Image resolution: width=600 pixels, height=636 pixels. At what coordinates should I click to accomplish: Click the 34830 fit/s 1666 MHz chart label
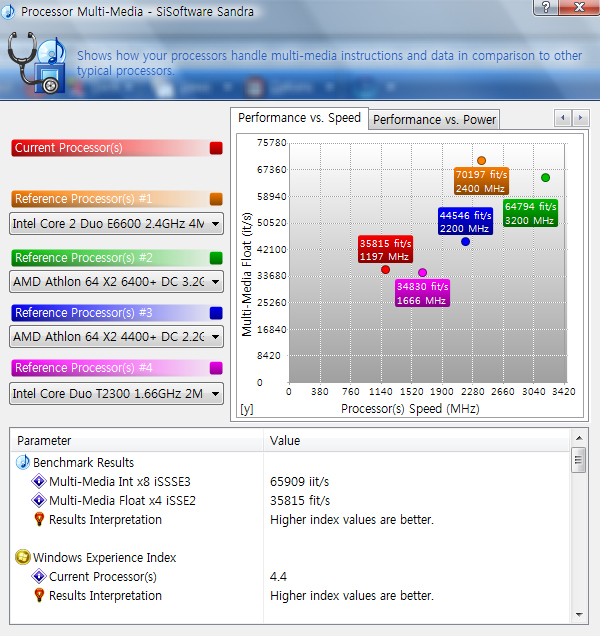(422, 293)
